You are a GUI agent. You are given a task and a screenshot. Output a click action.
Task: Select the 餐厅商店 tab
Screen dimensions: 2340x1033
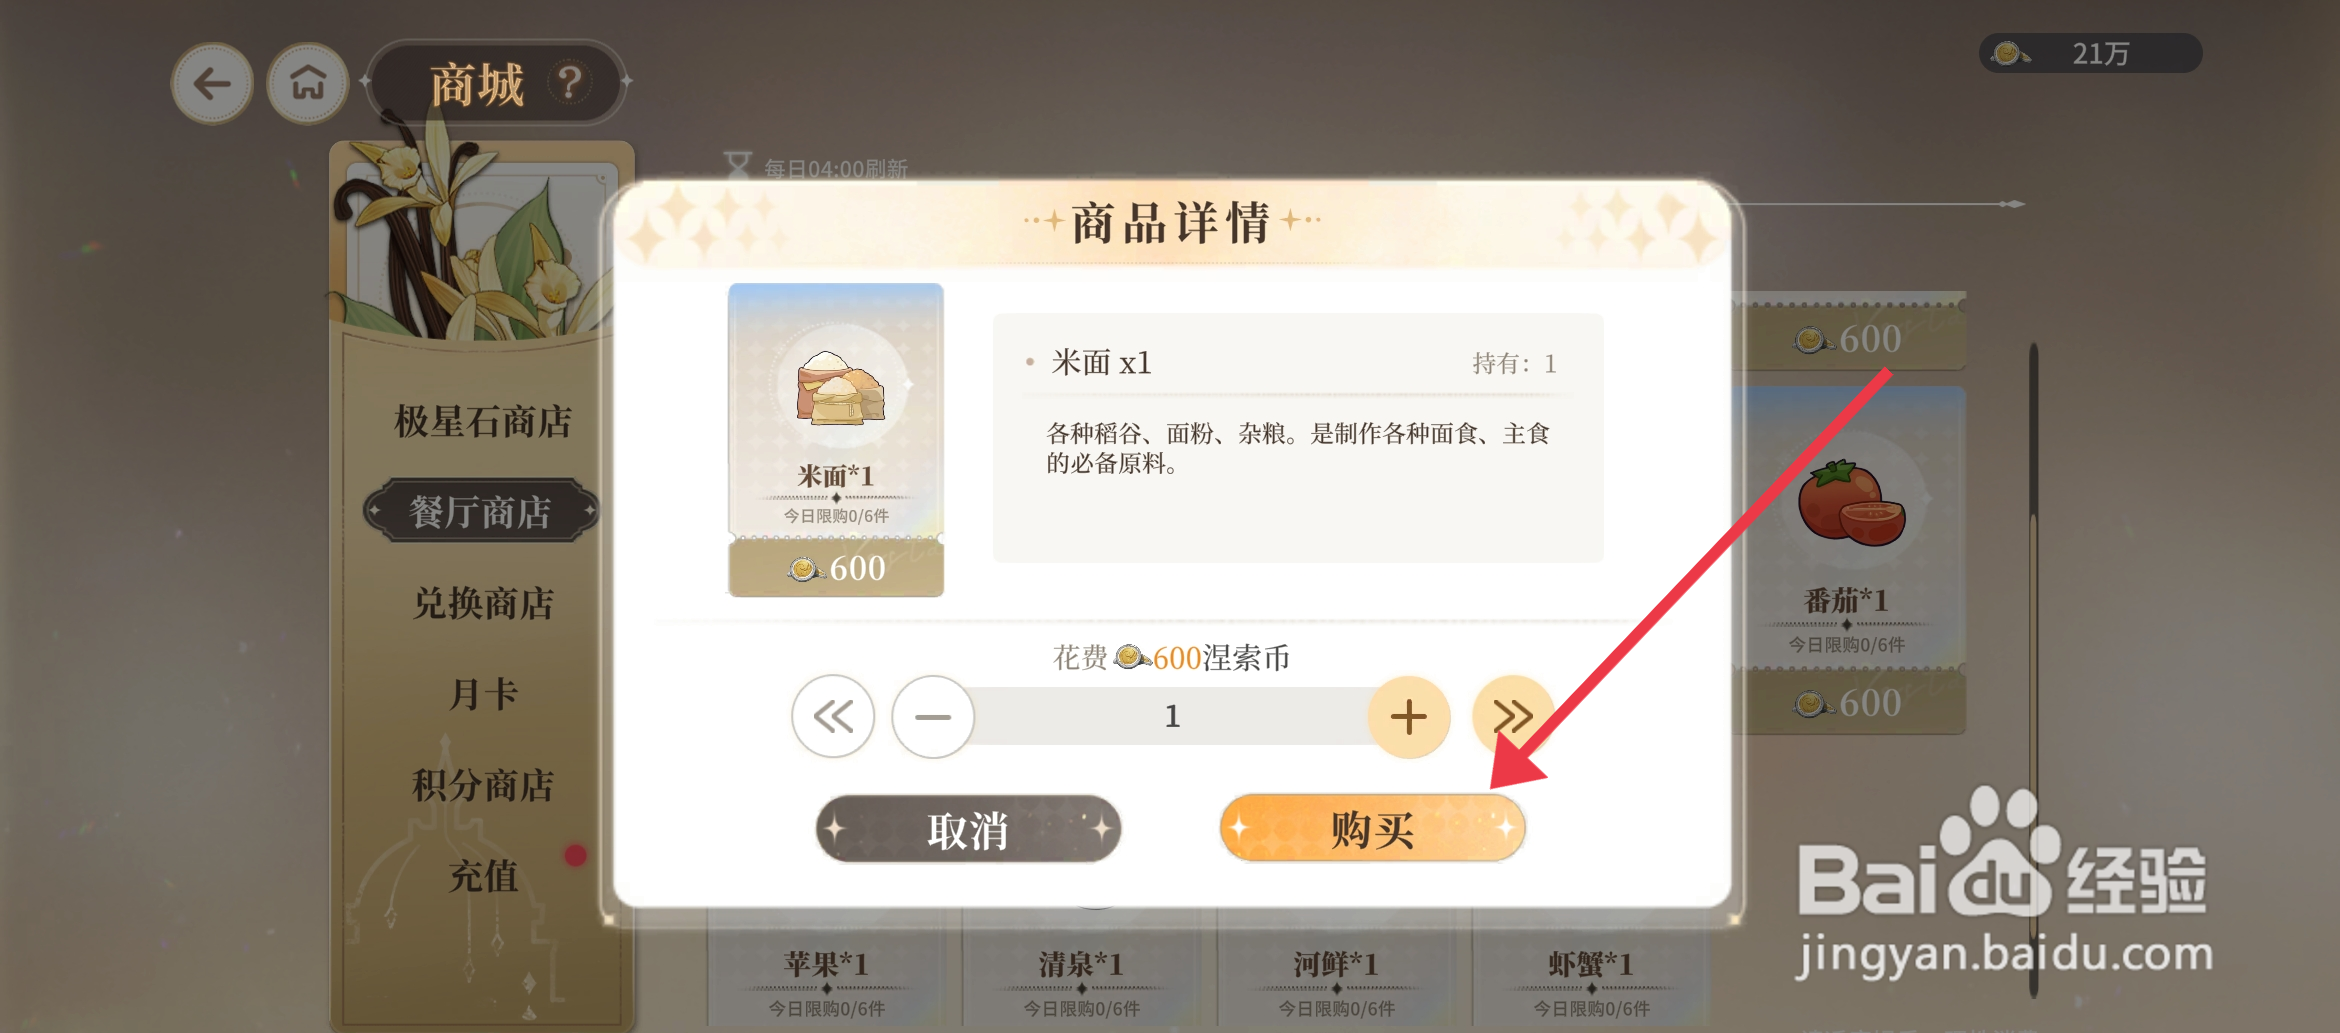(x=481, y=511)
